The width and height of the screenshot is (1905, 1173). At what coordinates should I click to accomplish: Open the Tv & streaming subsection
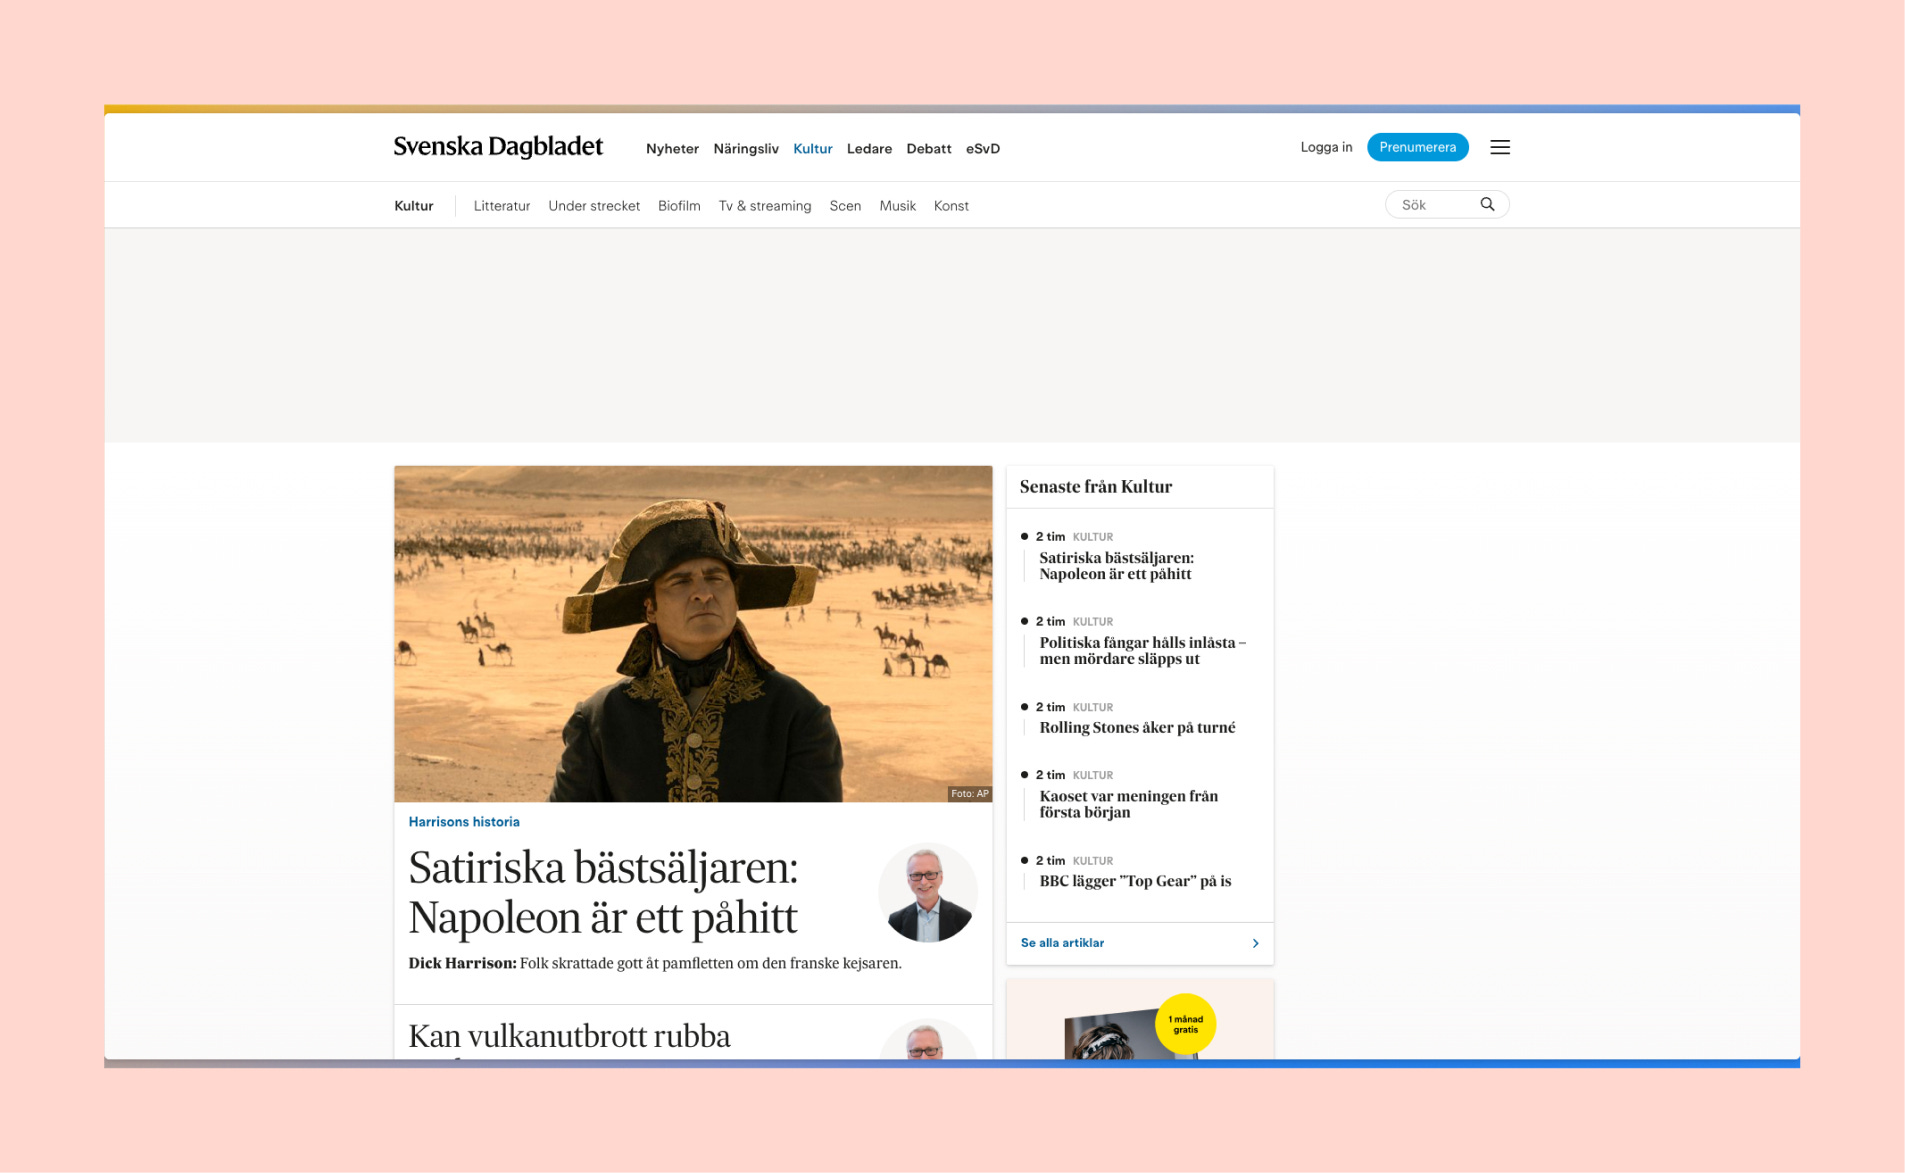pyautogui.click(x=764, y=205)
